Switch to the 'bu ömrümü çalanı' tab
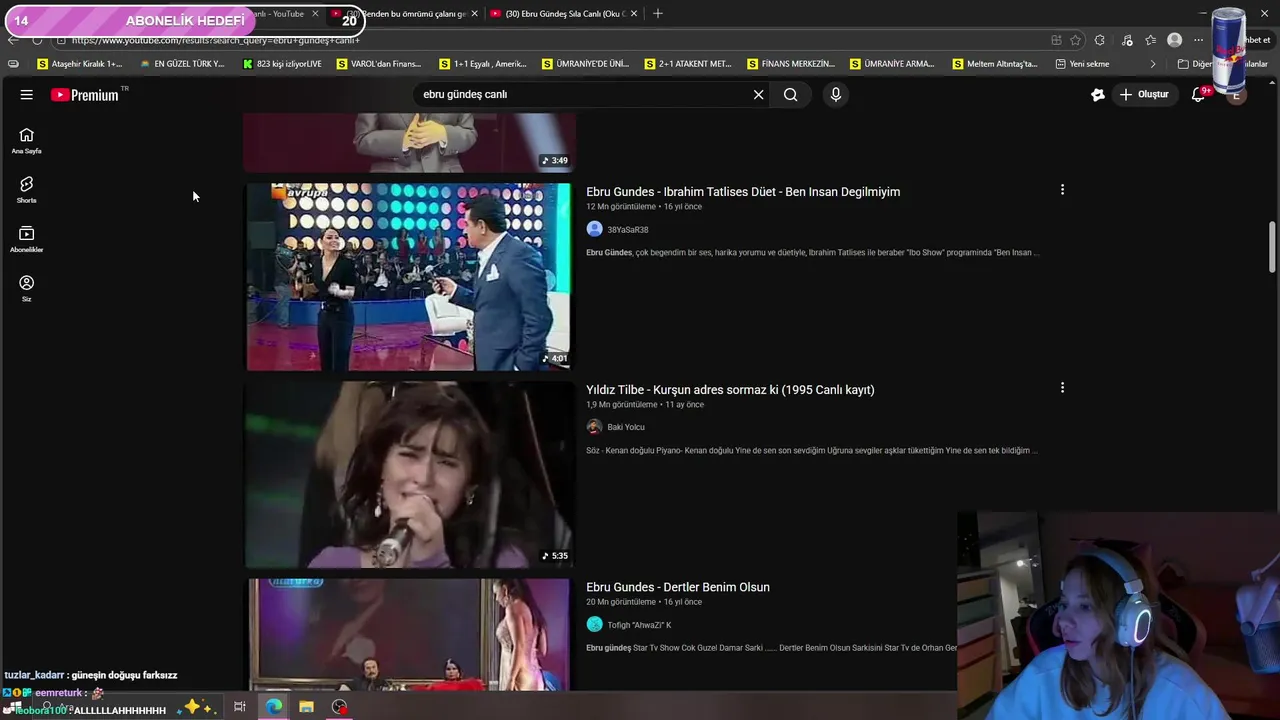 pos(407,13)
